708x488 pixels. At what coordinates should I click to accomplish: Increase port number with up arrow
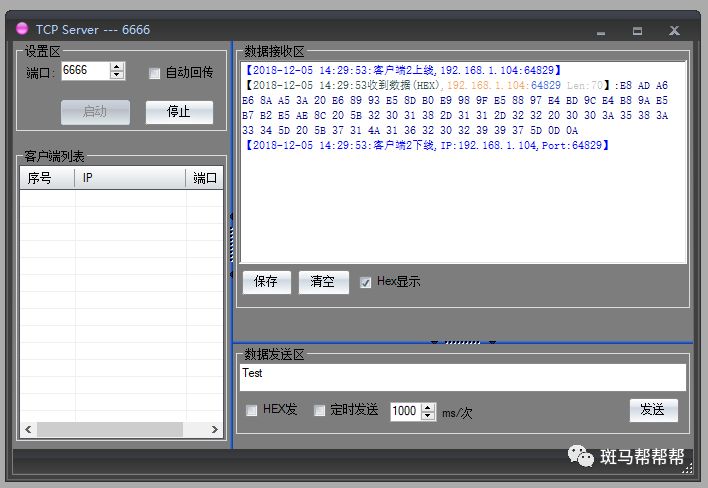117,66
